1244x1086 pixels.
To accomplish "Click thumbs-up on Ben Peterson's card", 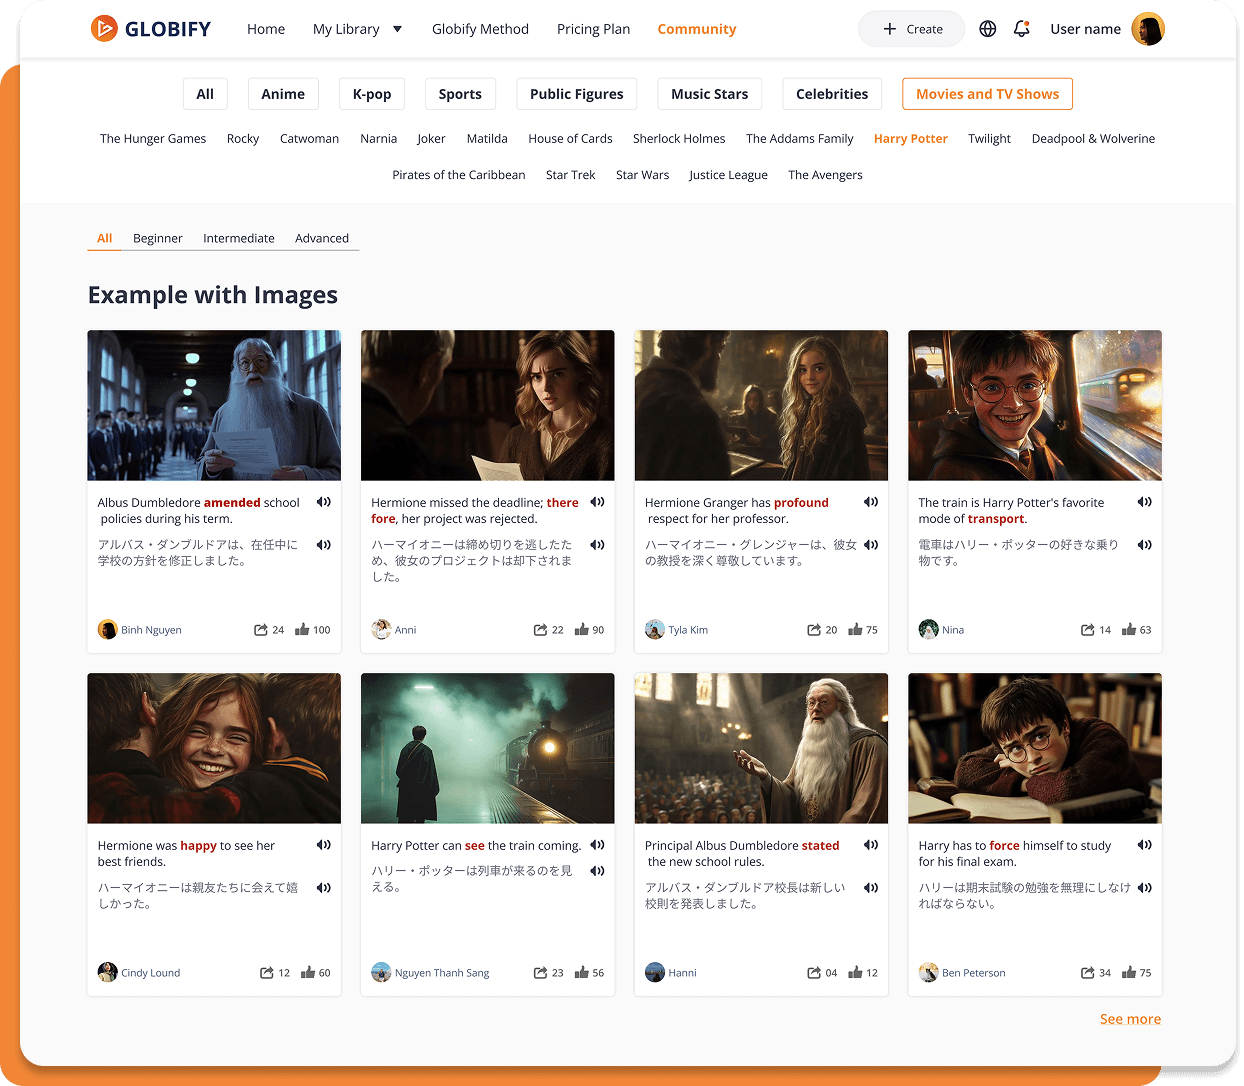I will 1129,973.
